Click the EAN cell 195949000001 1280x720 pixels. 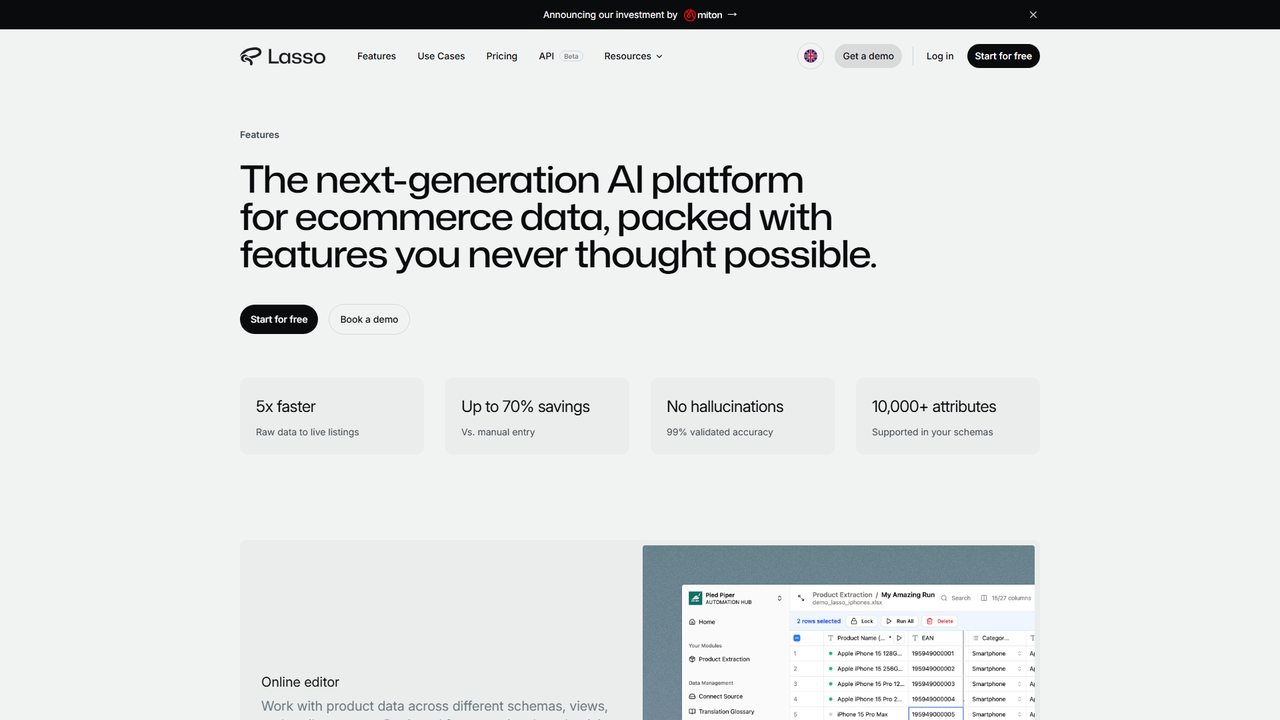[x=935, y=653]
